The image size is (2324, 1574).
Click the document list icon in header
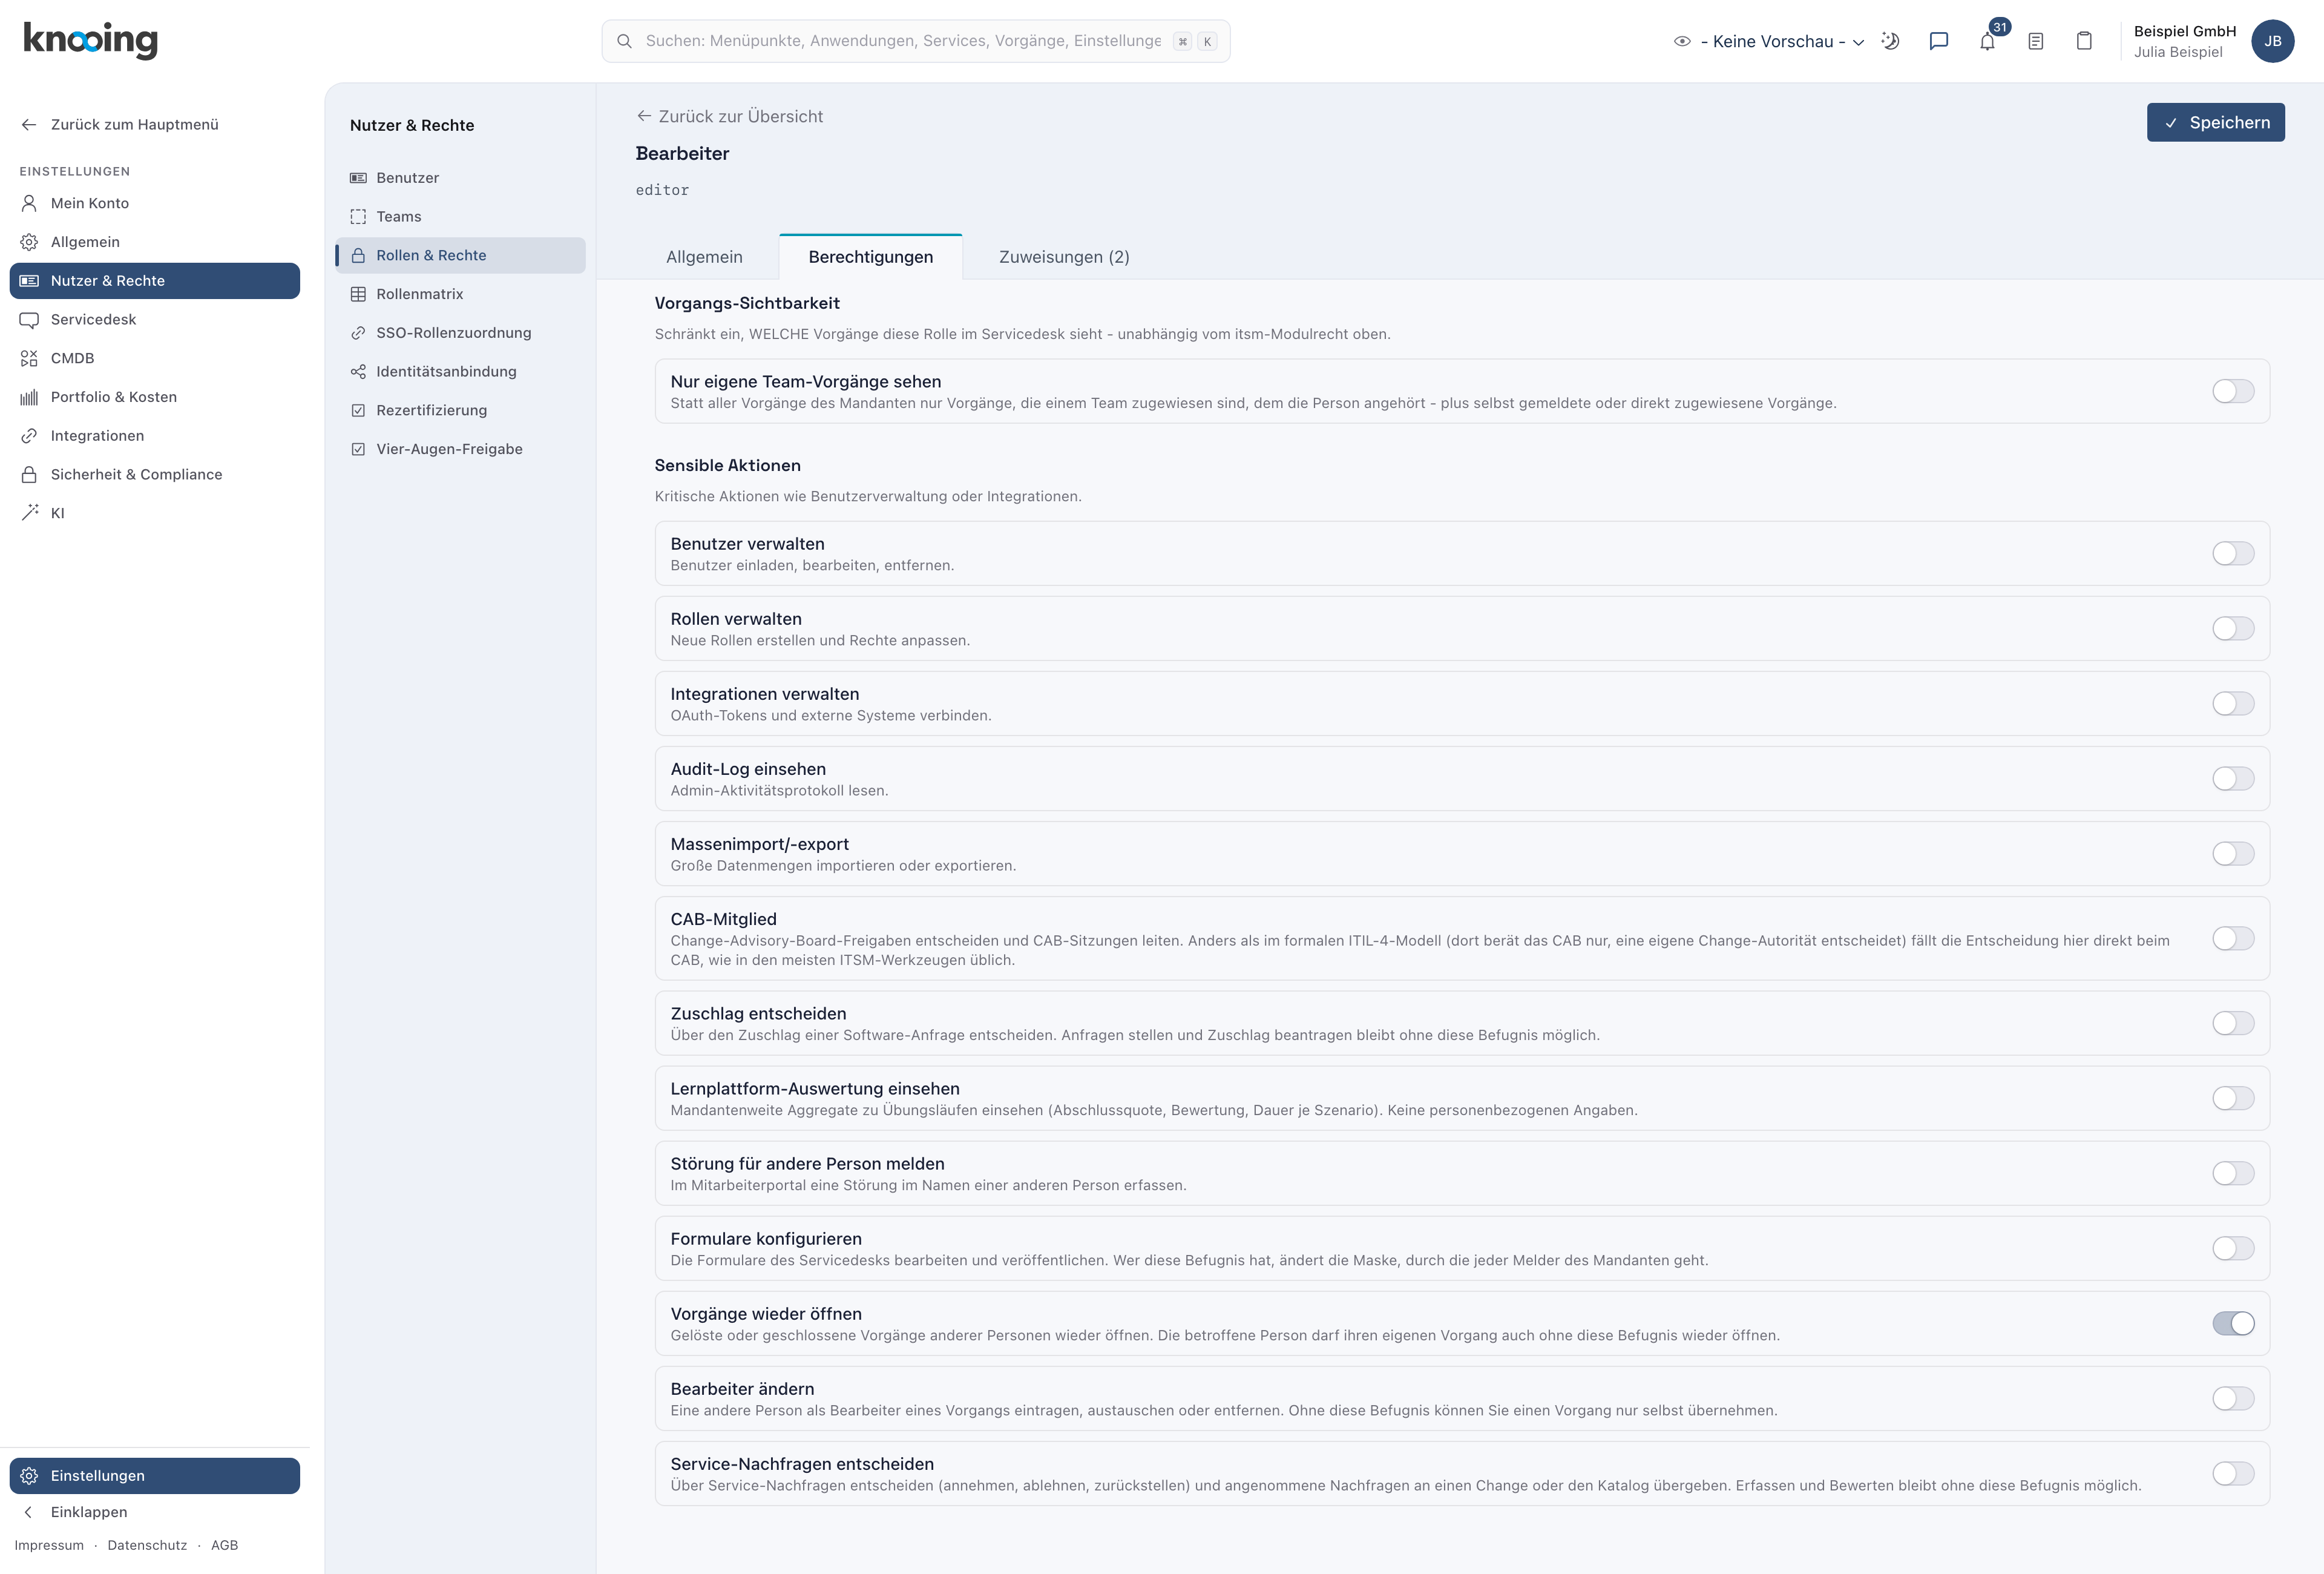[x=2035, y=41]
